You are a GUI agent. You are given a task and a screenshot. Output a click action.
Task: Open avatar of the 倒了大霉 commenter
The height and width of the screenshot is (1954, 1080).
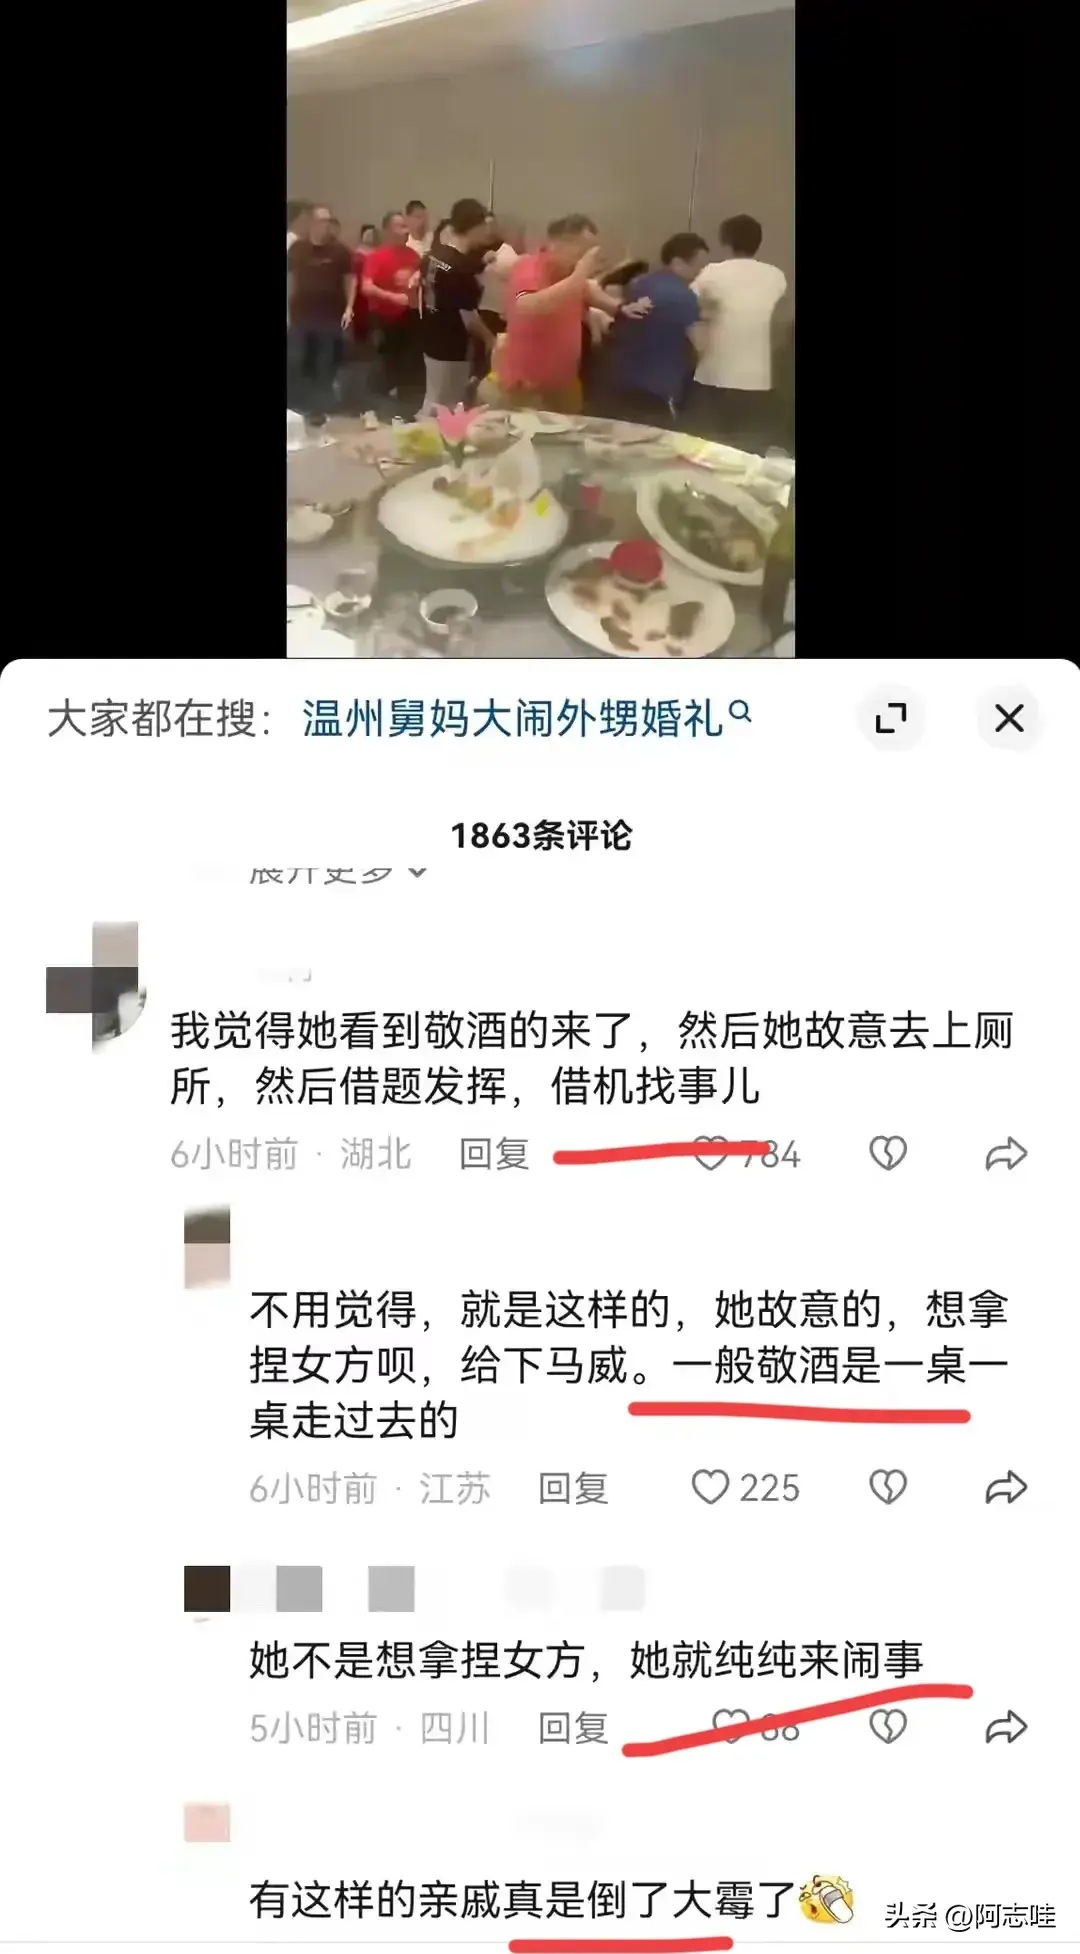point(207,1823)
